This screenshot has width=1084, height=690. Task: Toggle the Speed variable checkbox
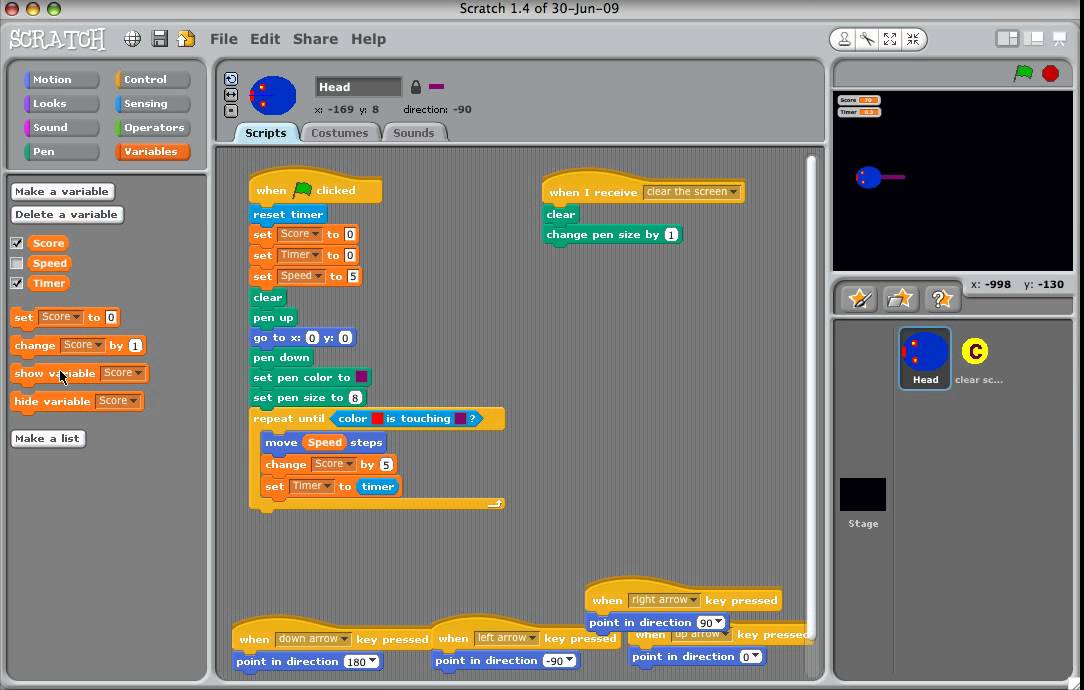pos(17,263)
